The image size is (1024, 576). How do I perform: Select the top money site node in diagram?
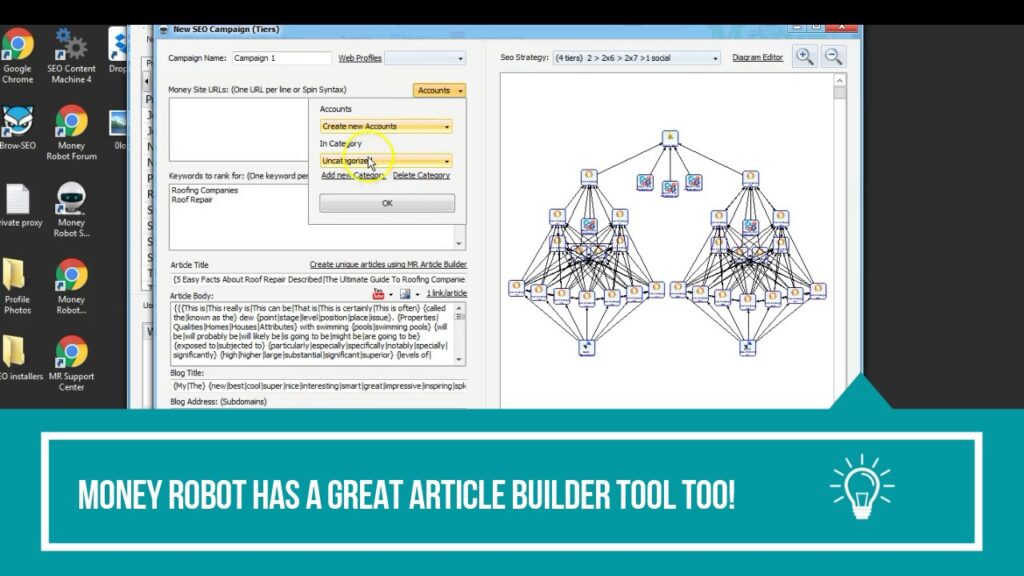click(669, 138)
